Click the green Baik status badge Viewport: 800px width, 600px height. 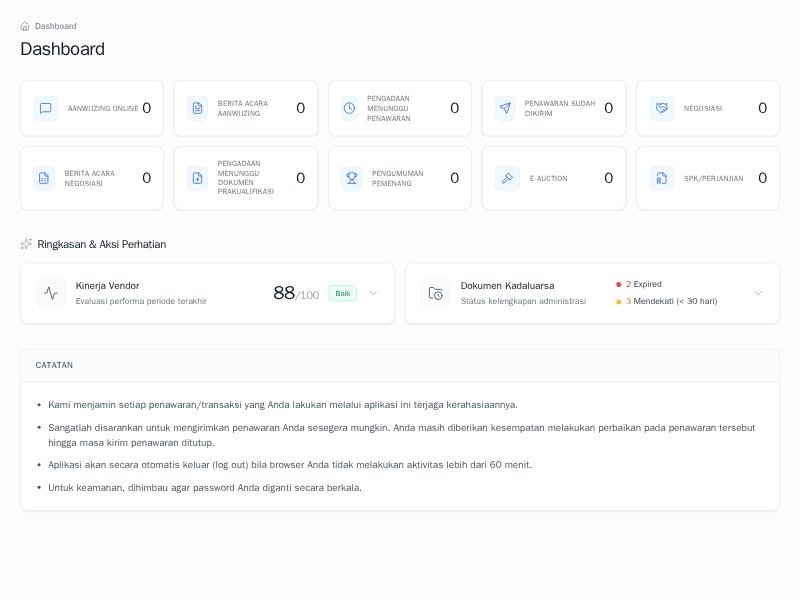[342, 293]
